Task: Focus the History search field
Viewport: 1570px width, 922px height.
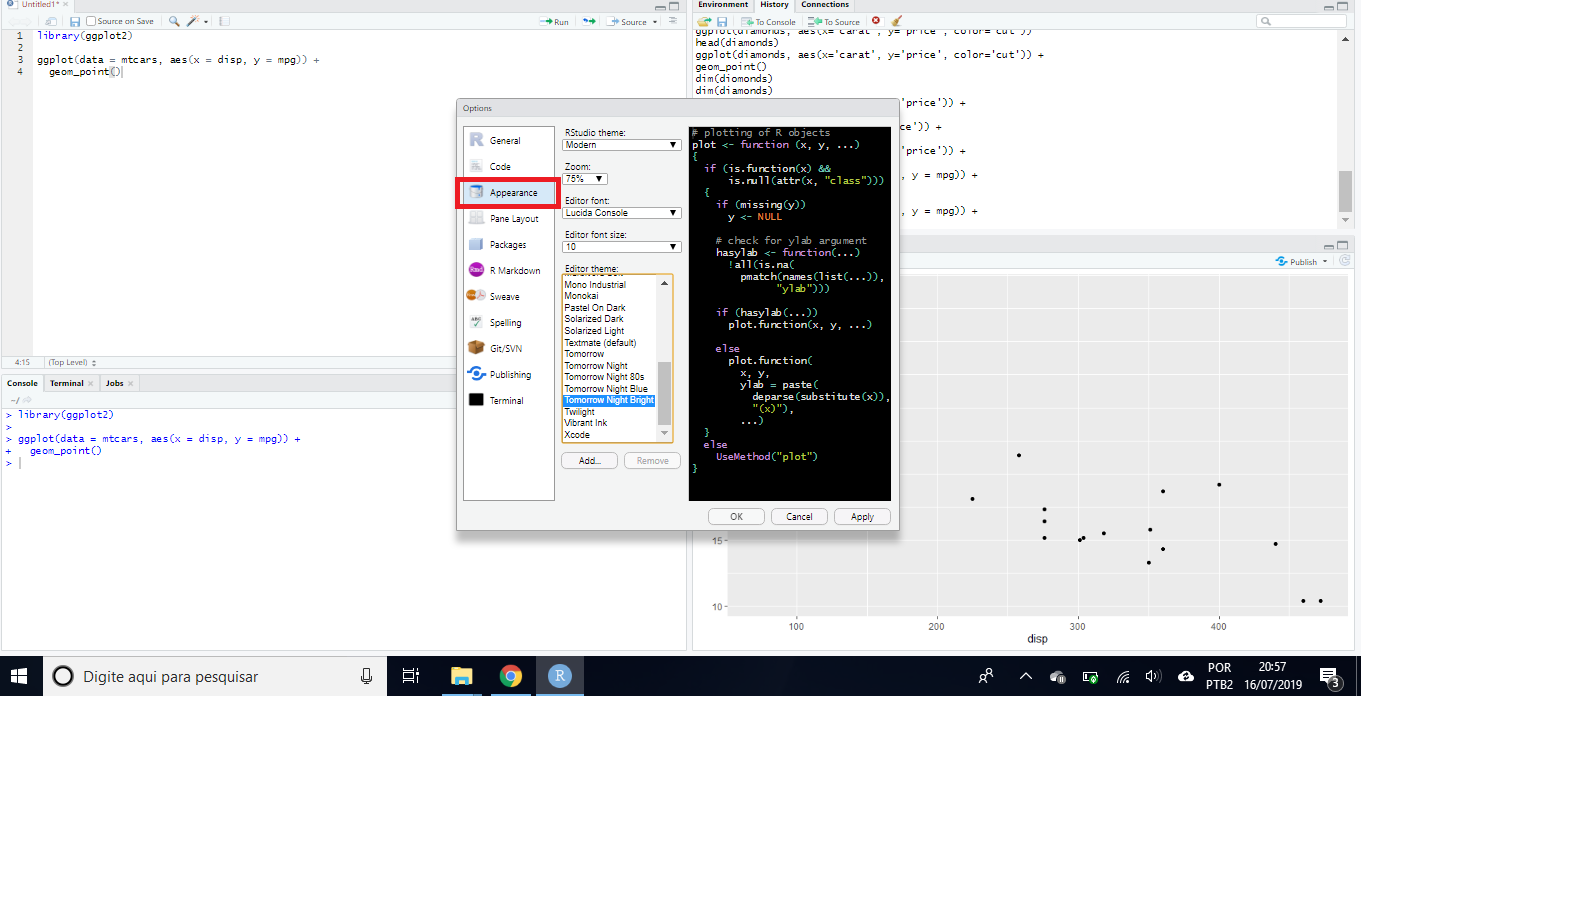Action: pos(1302,21)
